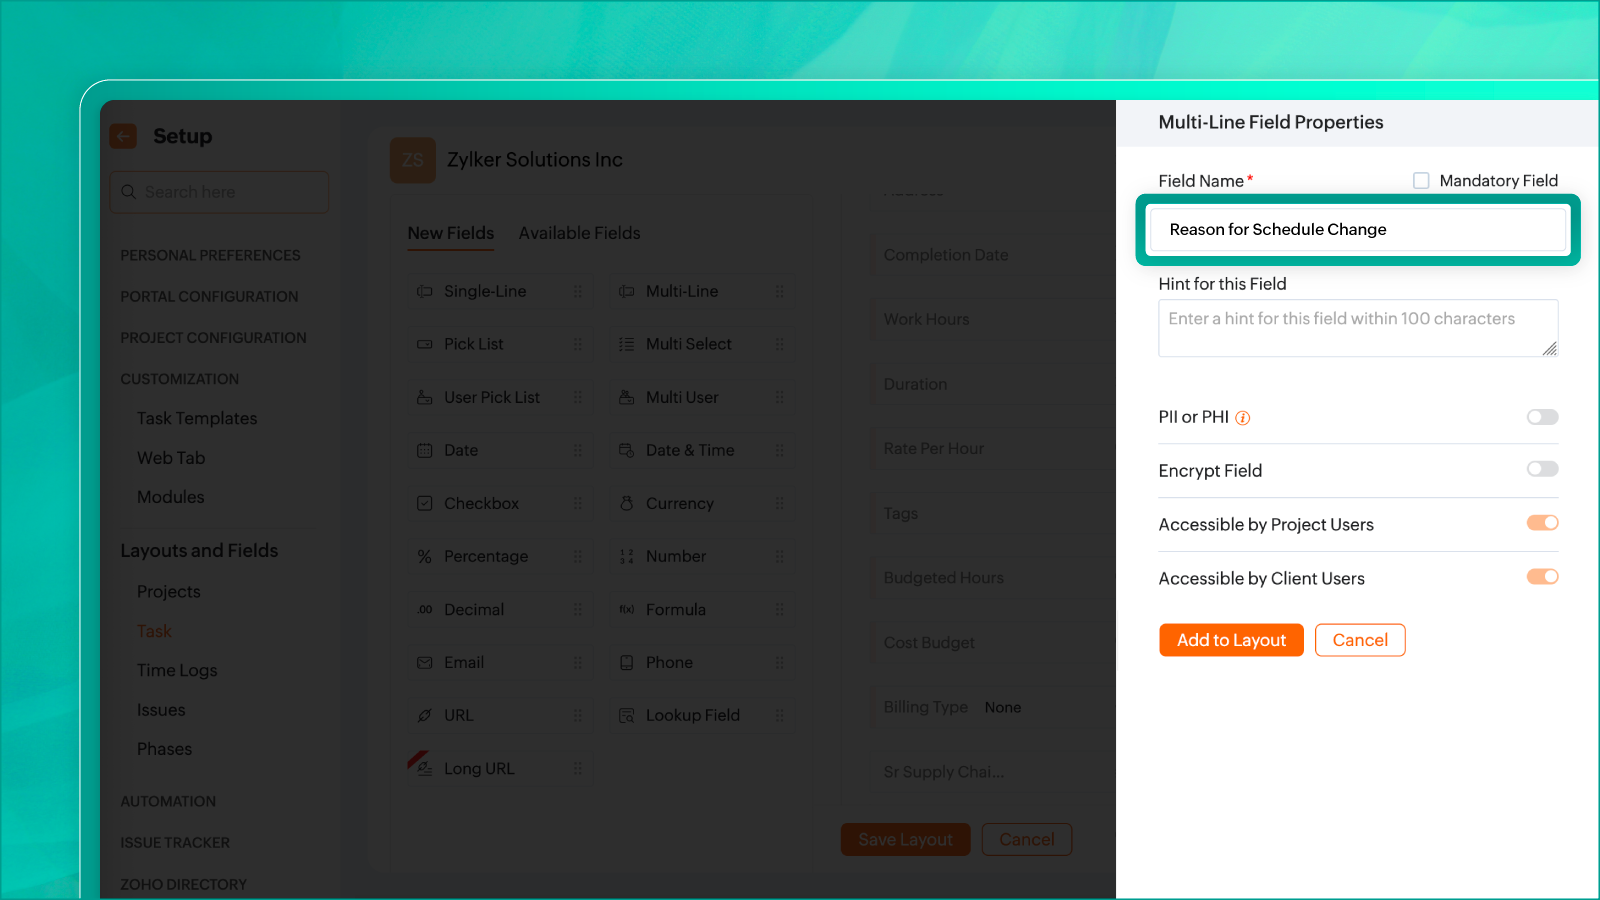1600x900 pixels.
Task: Enable the Mandatory Field checkbox
Action: (1421, 180)
